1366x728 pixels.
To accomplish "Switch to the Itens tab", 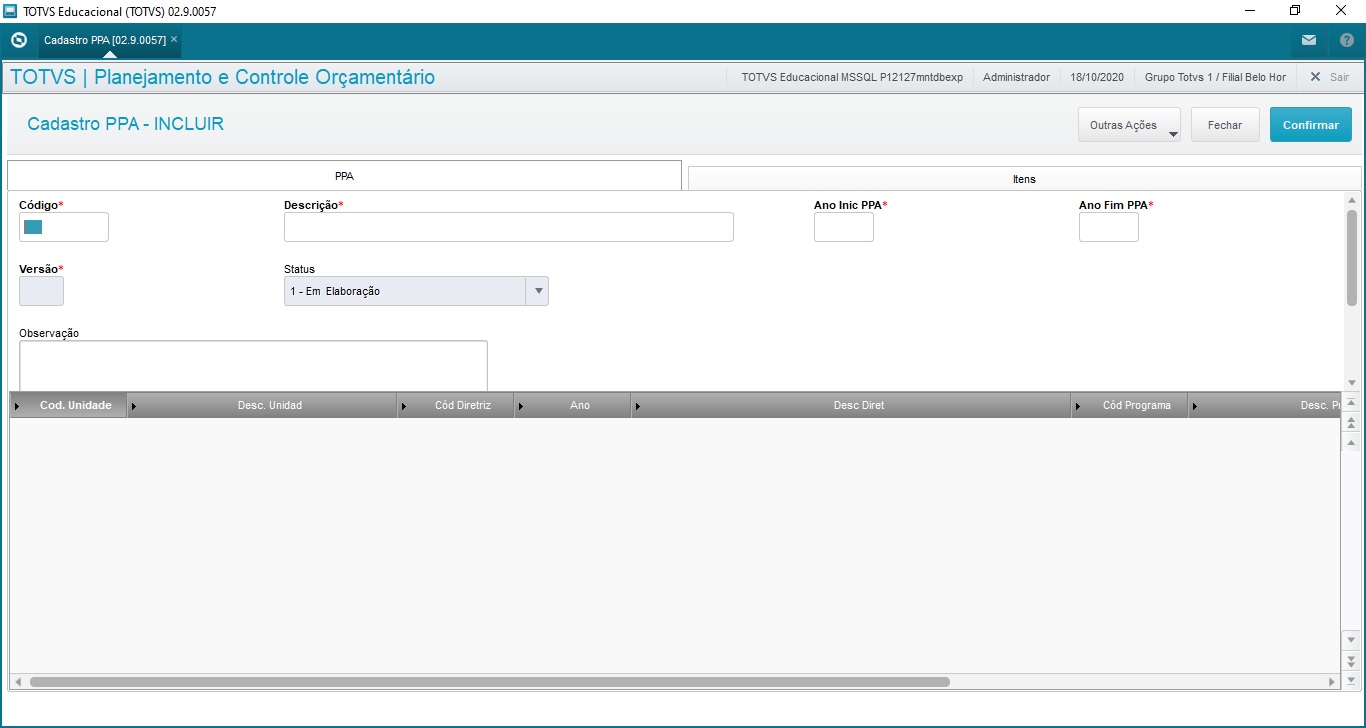I will tap(1024, 179).
